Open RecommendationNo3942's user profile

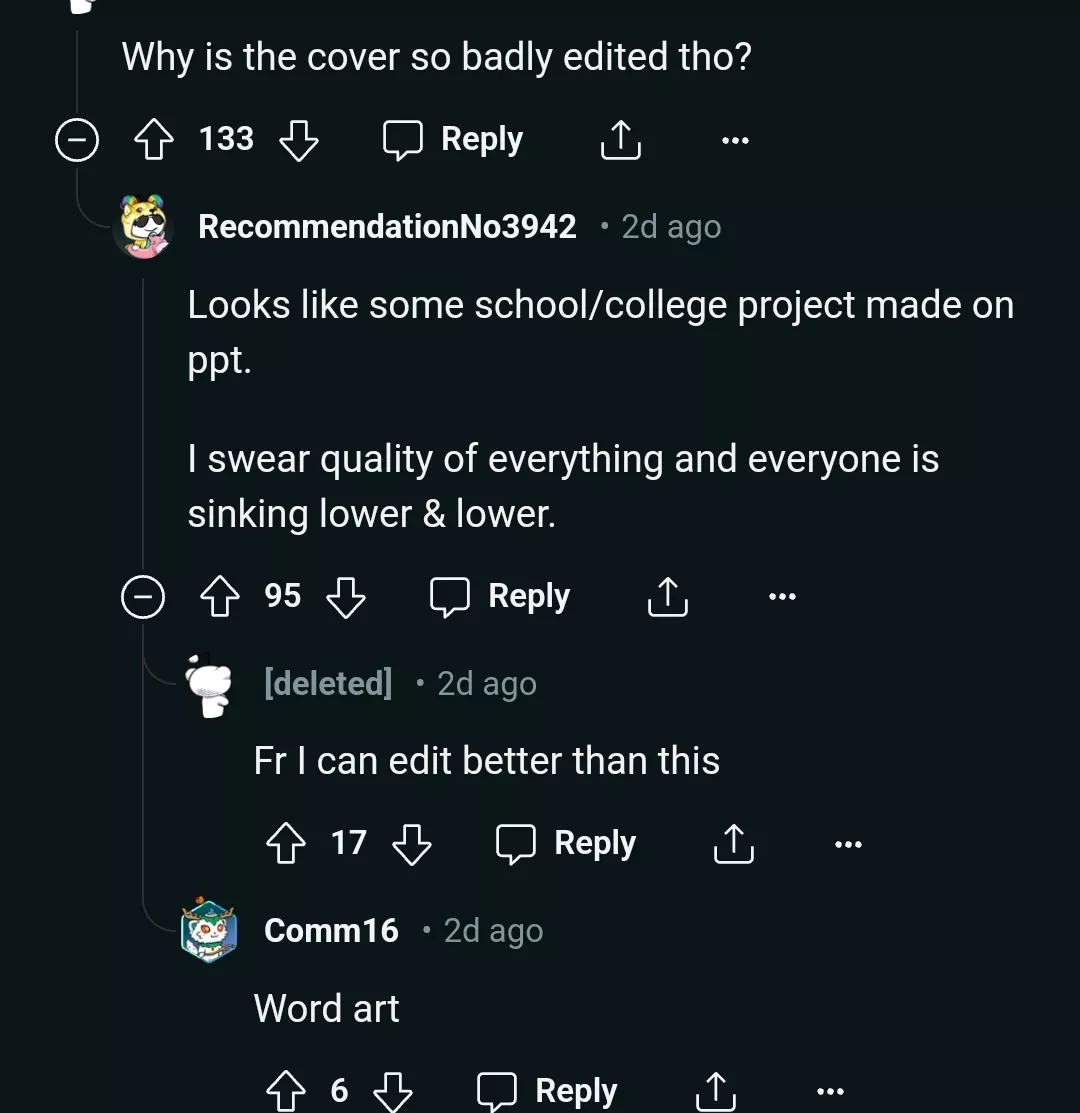pyautogui.click(x=387, y=227)
